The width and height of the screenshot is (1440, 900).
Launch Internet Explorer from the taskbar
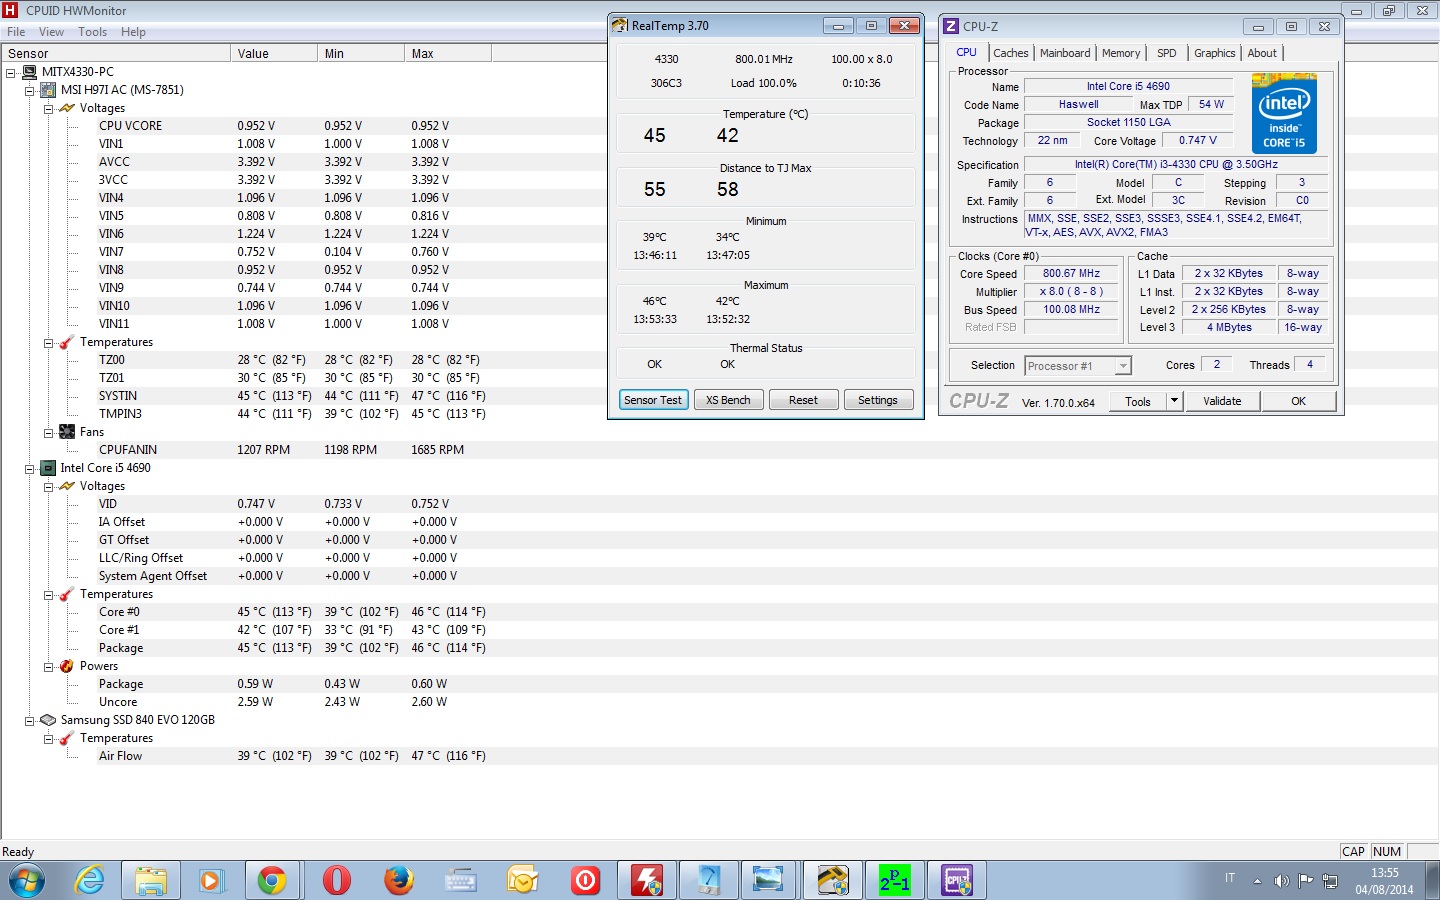pos(90,880)
